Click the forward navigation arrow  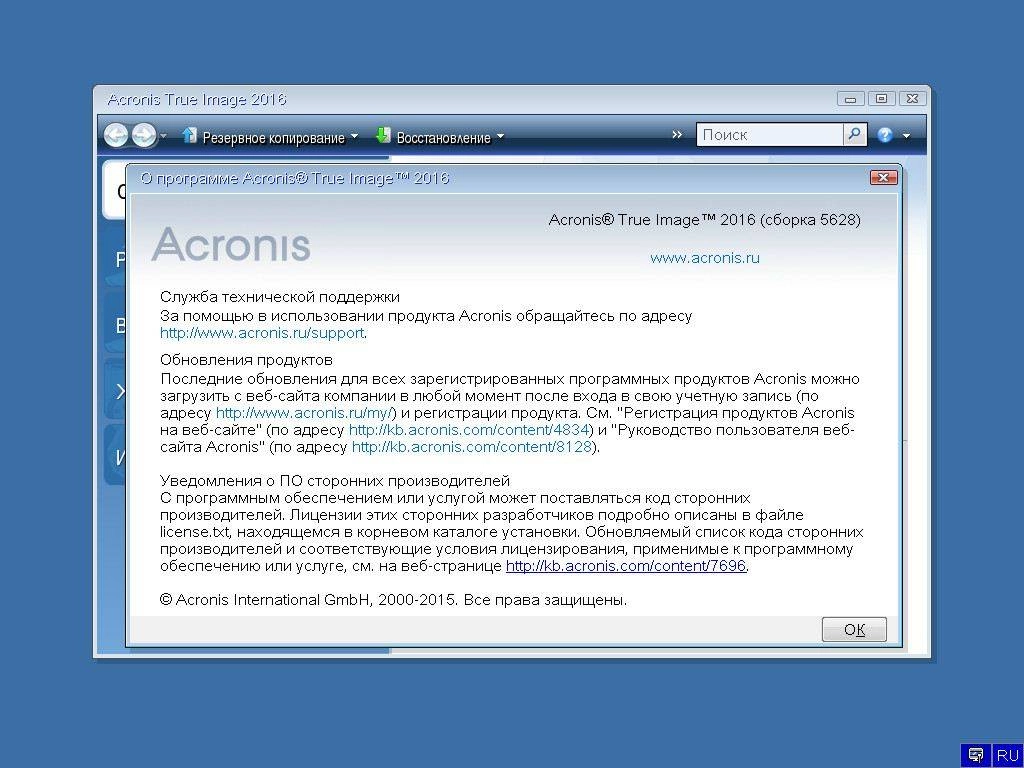click(144, 136)
